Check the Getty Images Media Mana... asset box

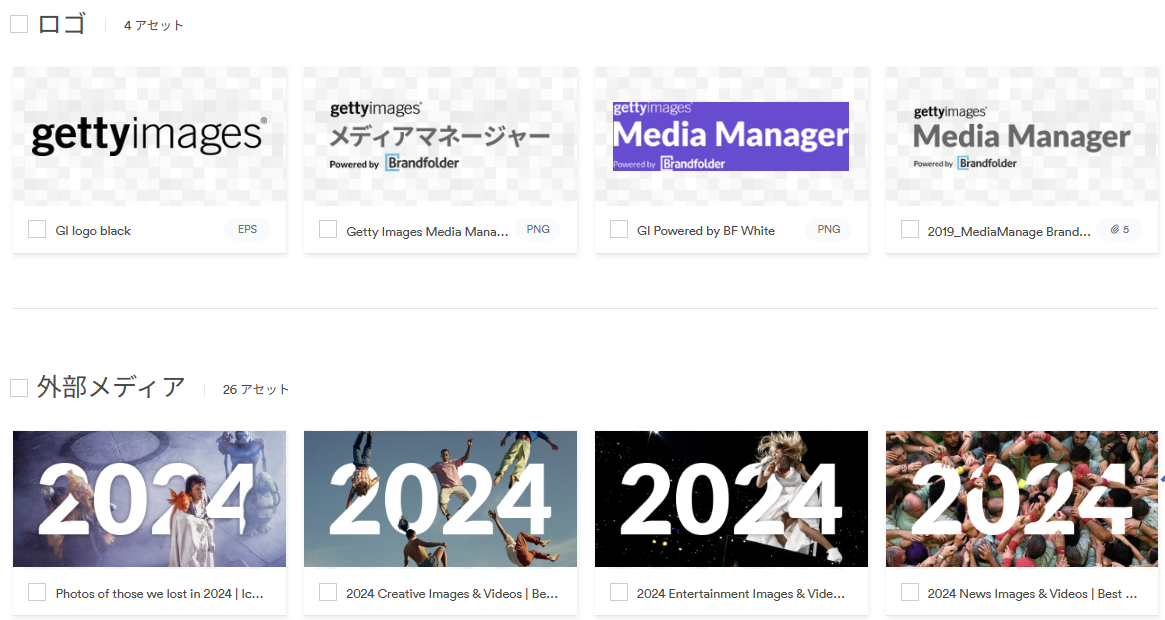[328, 229]
